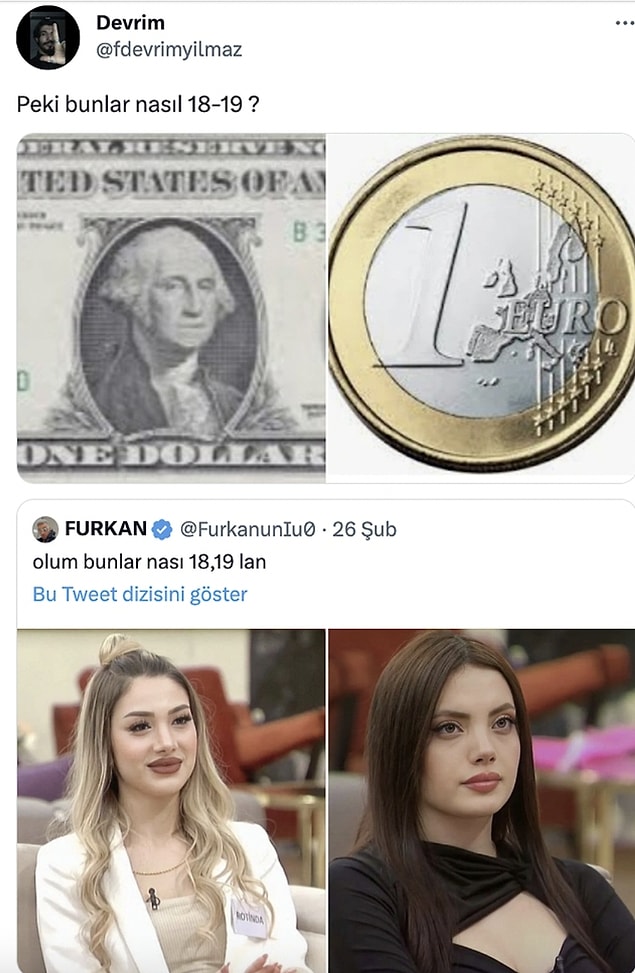Screen dimensions: 635x973
Task: Open the dark-haired woman's photo
Action: click(481, 801)
